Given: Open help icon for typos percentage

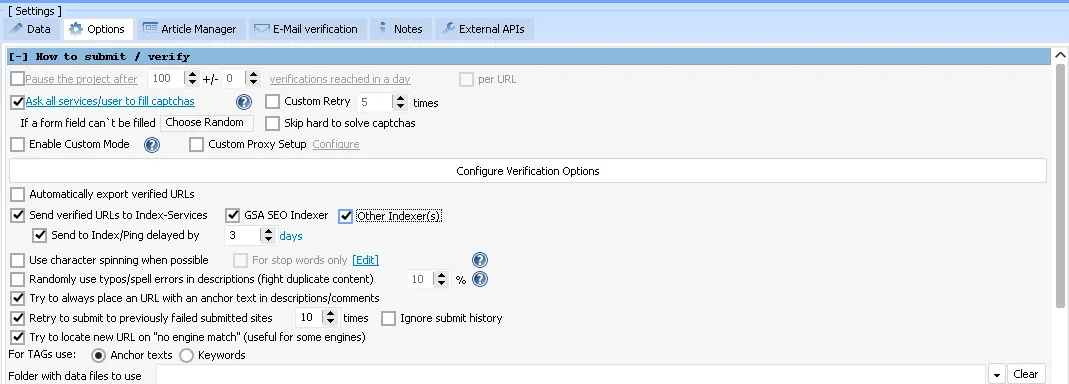Looking at the screenshot, I should [x=480, y=279].
